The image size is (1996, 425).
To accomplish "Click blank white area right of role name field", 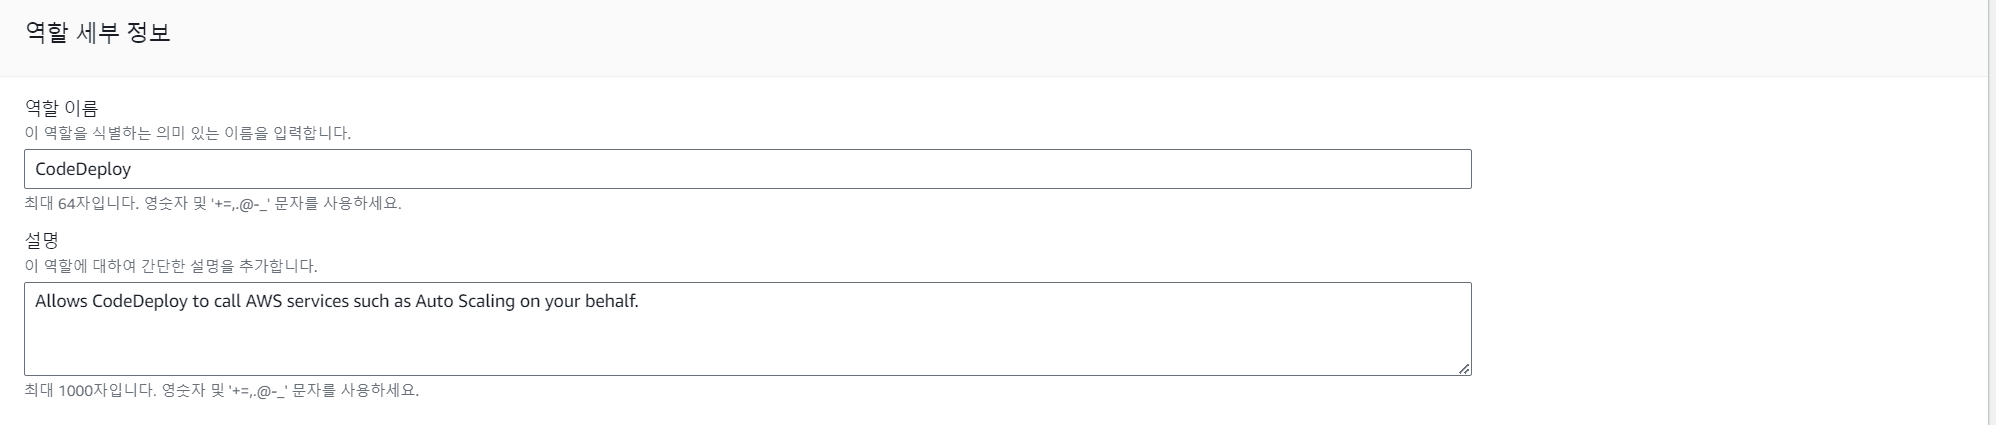I will coord(1720,169).
